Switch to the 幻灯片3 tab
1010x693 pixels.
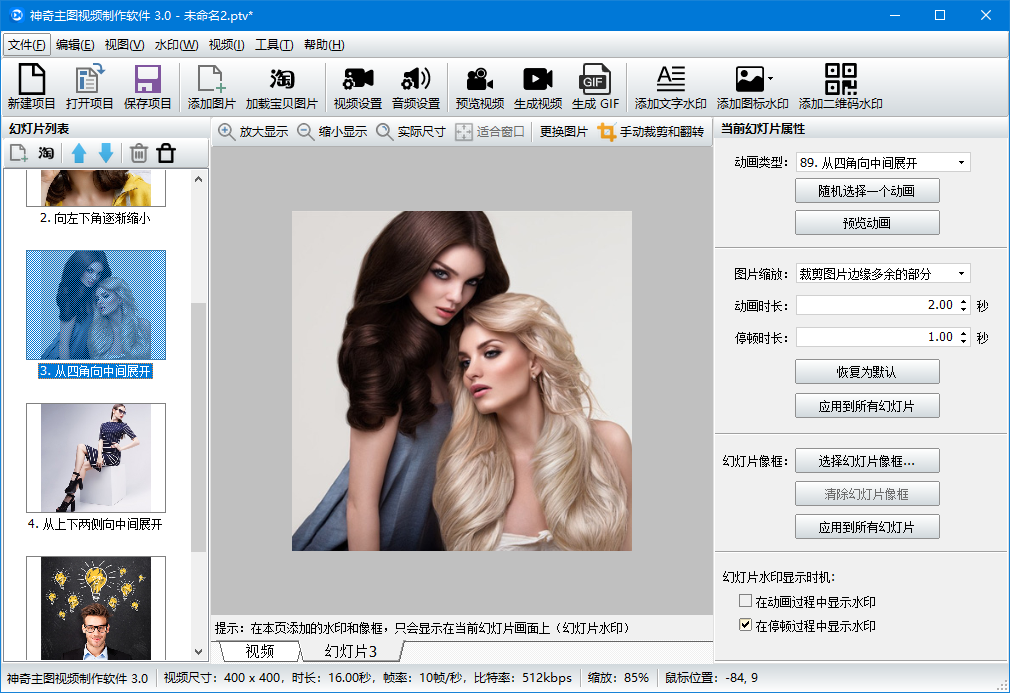pyautogui.click(x=351, y=651)
